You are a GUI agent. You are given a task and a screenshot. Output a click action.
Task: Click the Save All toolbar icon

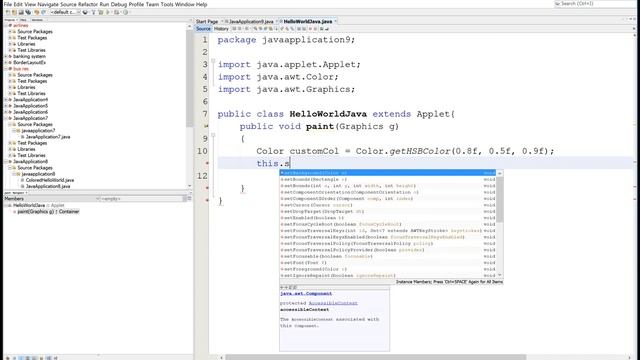tap(28, 12)
